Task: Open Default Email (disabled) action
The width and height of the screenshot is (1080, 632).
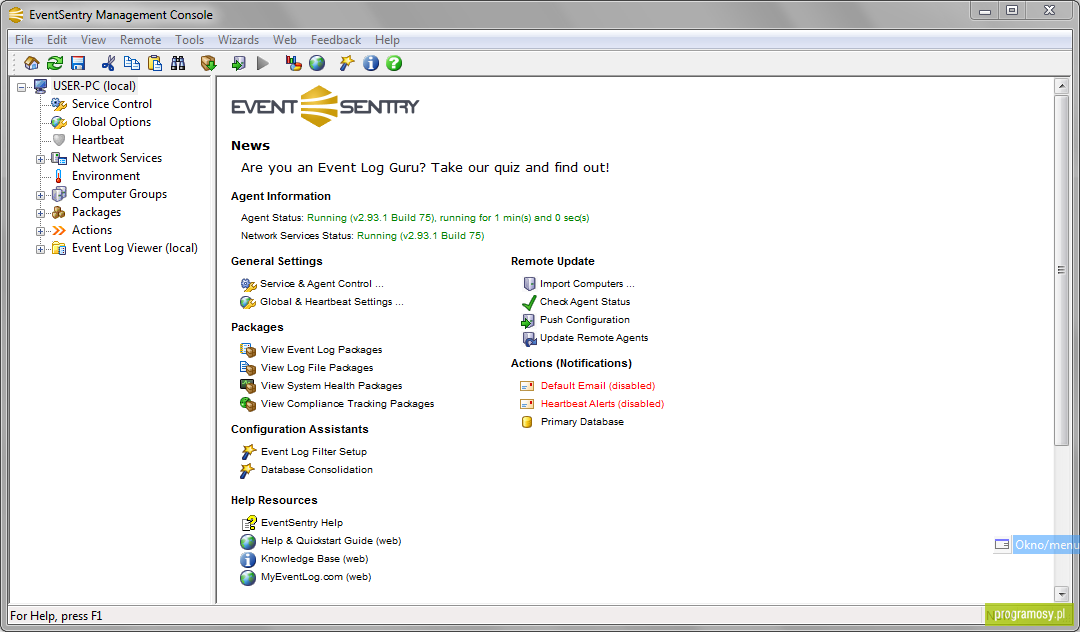Action: [x=598, y=386]
